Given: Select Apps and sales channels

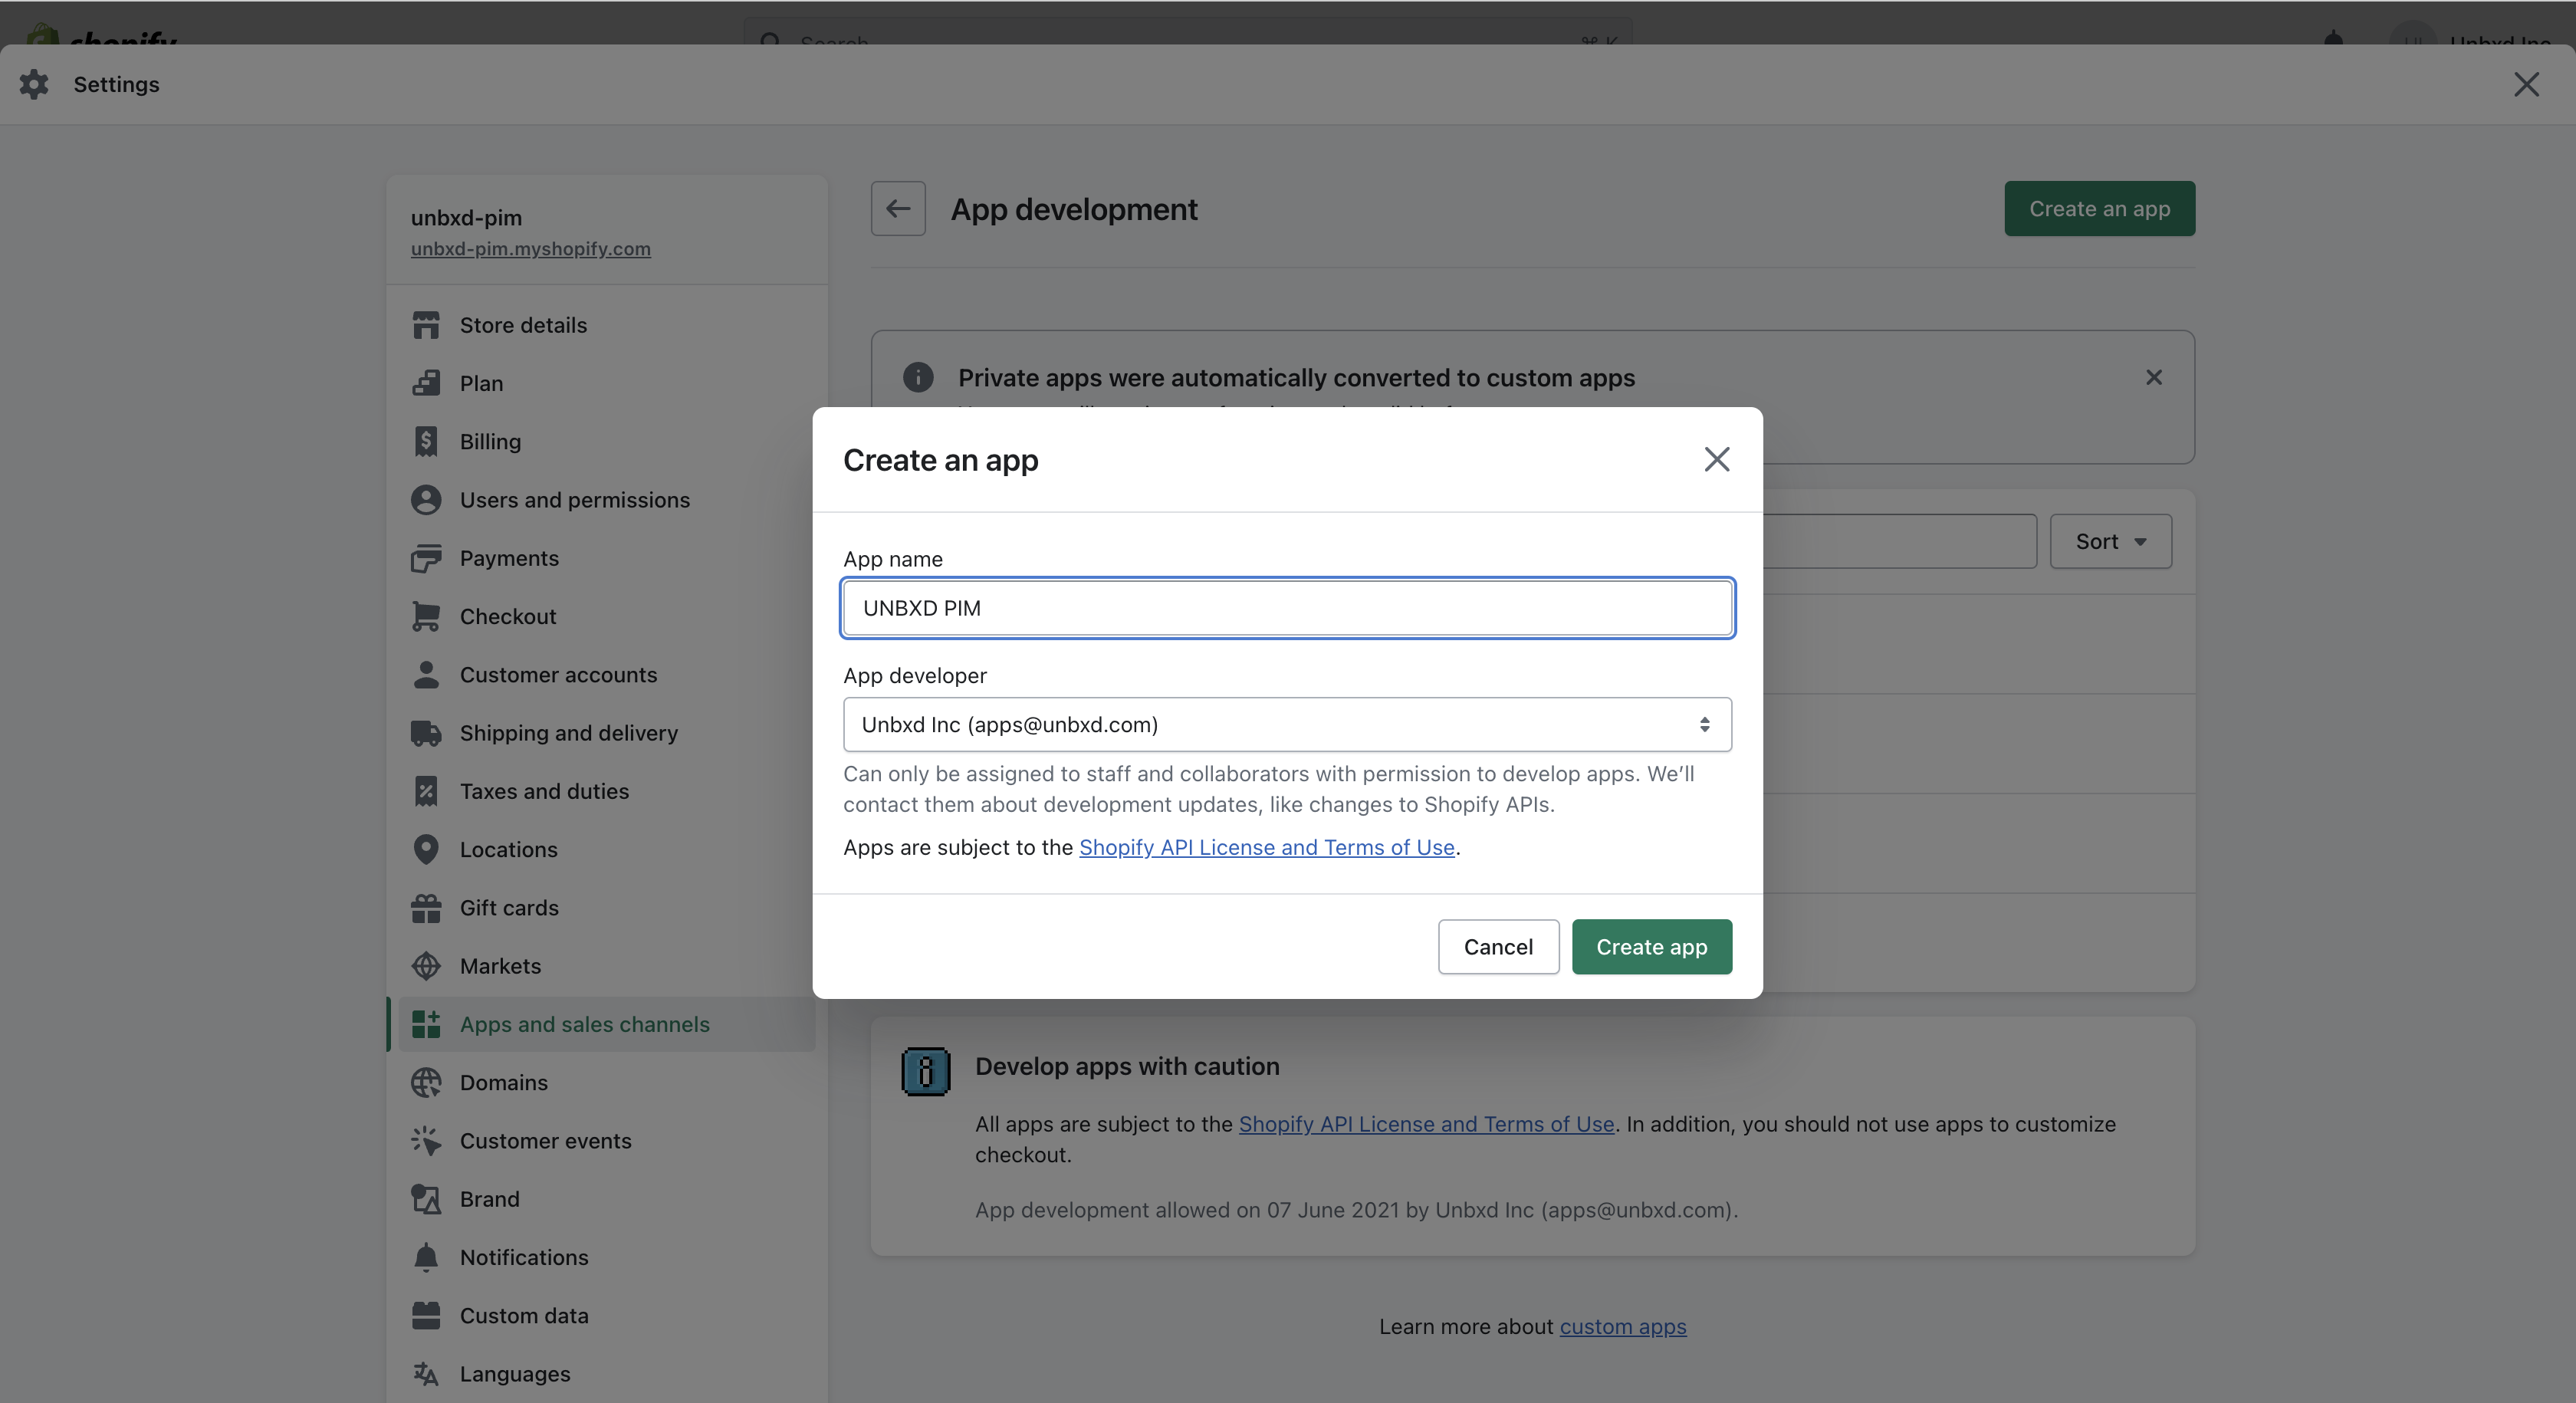Looking at the screenshot, I should pyautogui.click(x=606, y=1024).
